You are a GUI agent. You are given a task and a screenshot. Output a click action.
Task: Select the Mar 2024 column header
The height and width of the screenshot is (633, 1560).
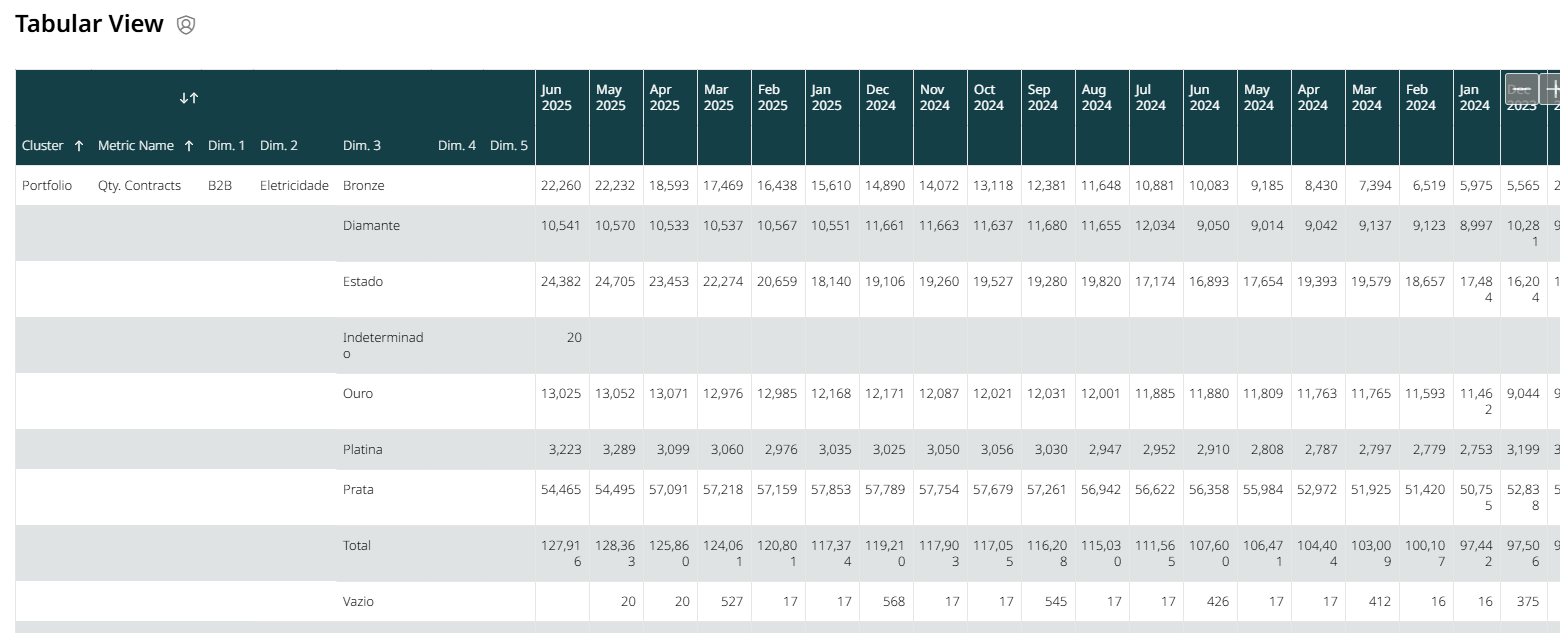coord(1366,98)
